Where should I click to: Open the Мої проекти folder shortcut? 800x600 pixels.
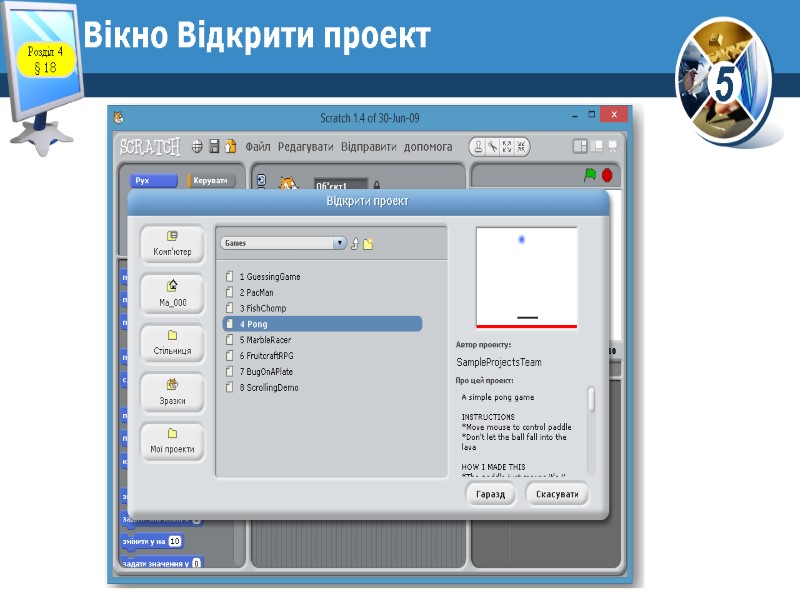pyautogui.click(x=172, y=440)
